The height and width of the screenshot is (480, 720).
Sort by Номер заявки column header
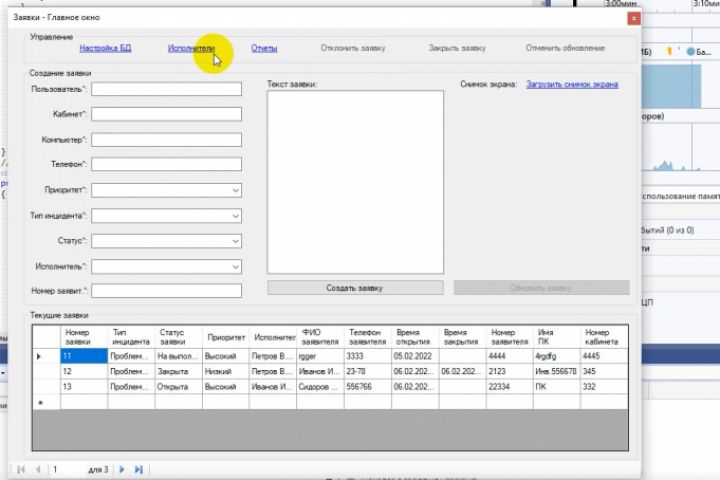[x=84, y=337]
